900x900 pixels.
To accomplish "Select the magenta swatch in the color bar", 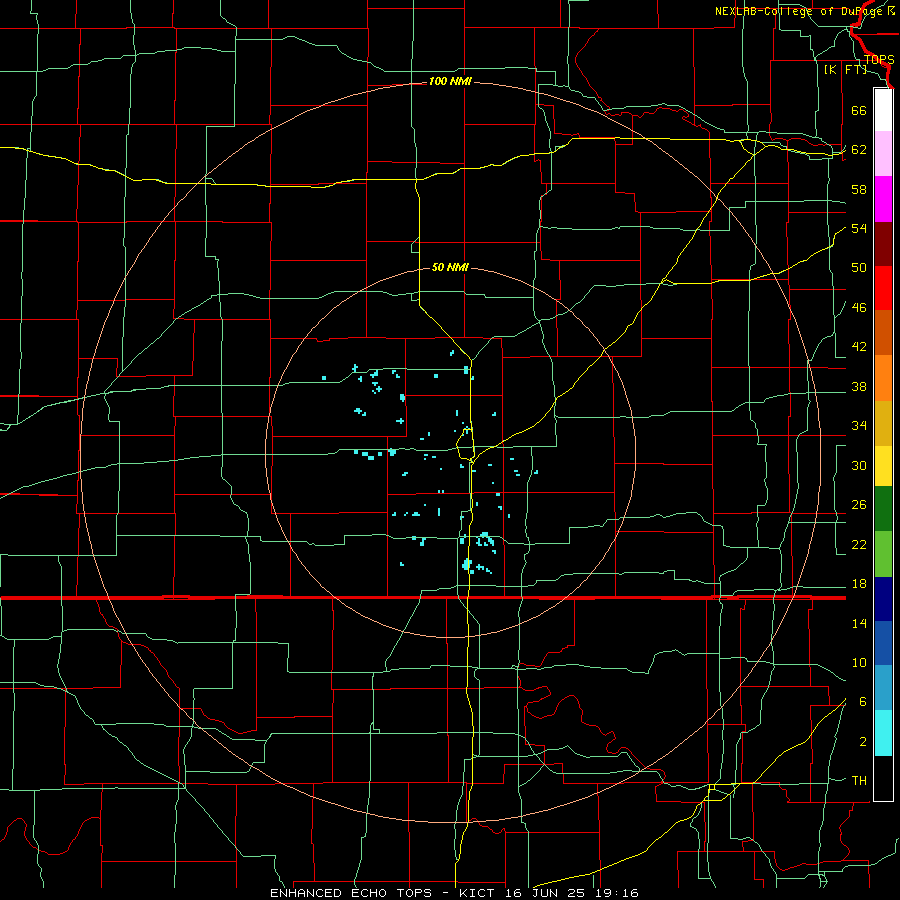I will pyautogui.click(x=883, y=199).
